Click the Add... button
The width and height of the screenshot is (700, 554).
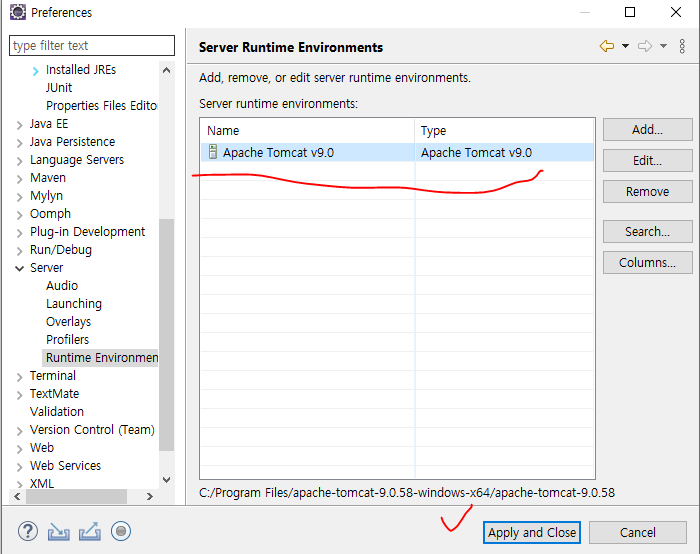tap(647, 129)
